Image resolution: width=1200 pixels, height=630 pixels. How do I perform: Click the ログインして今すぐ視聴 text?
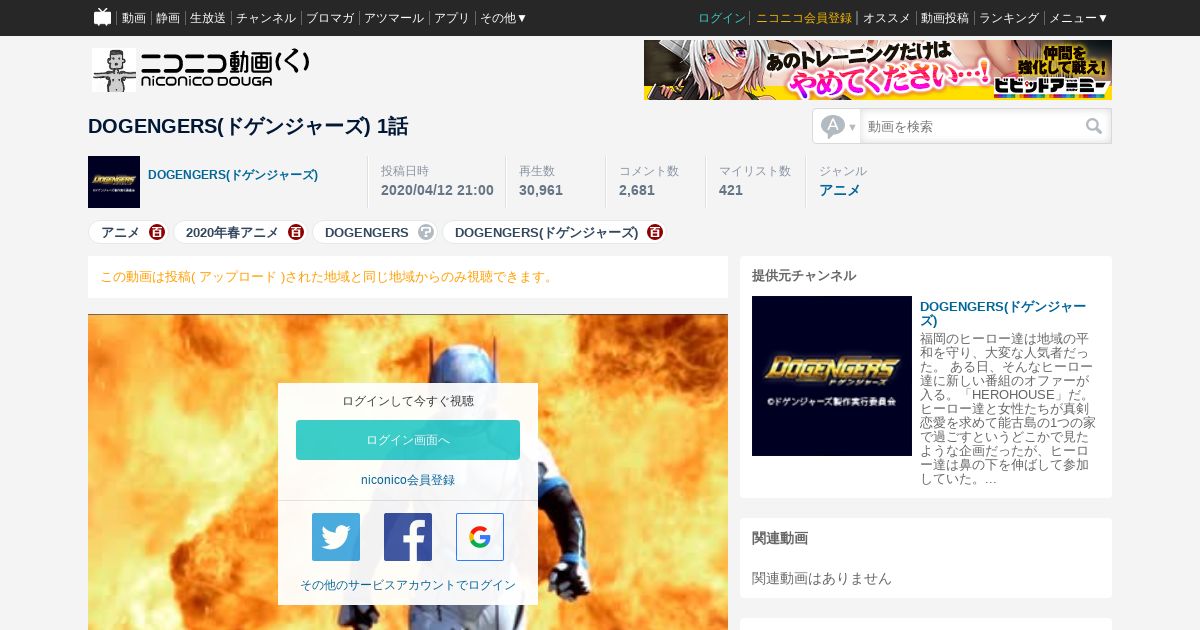click(408, 401)
